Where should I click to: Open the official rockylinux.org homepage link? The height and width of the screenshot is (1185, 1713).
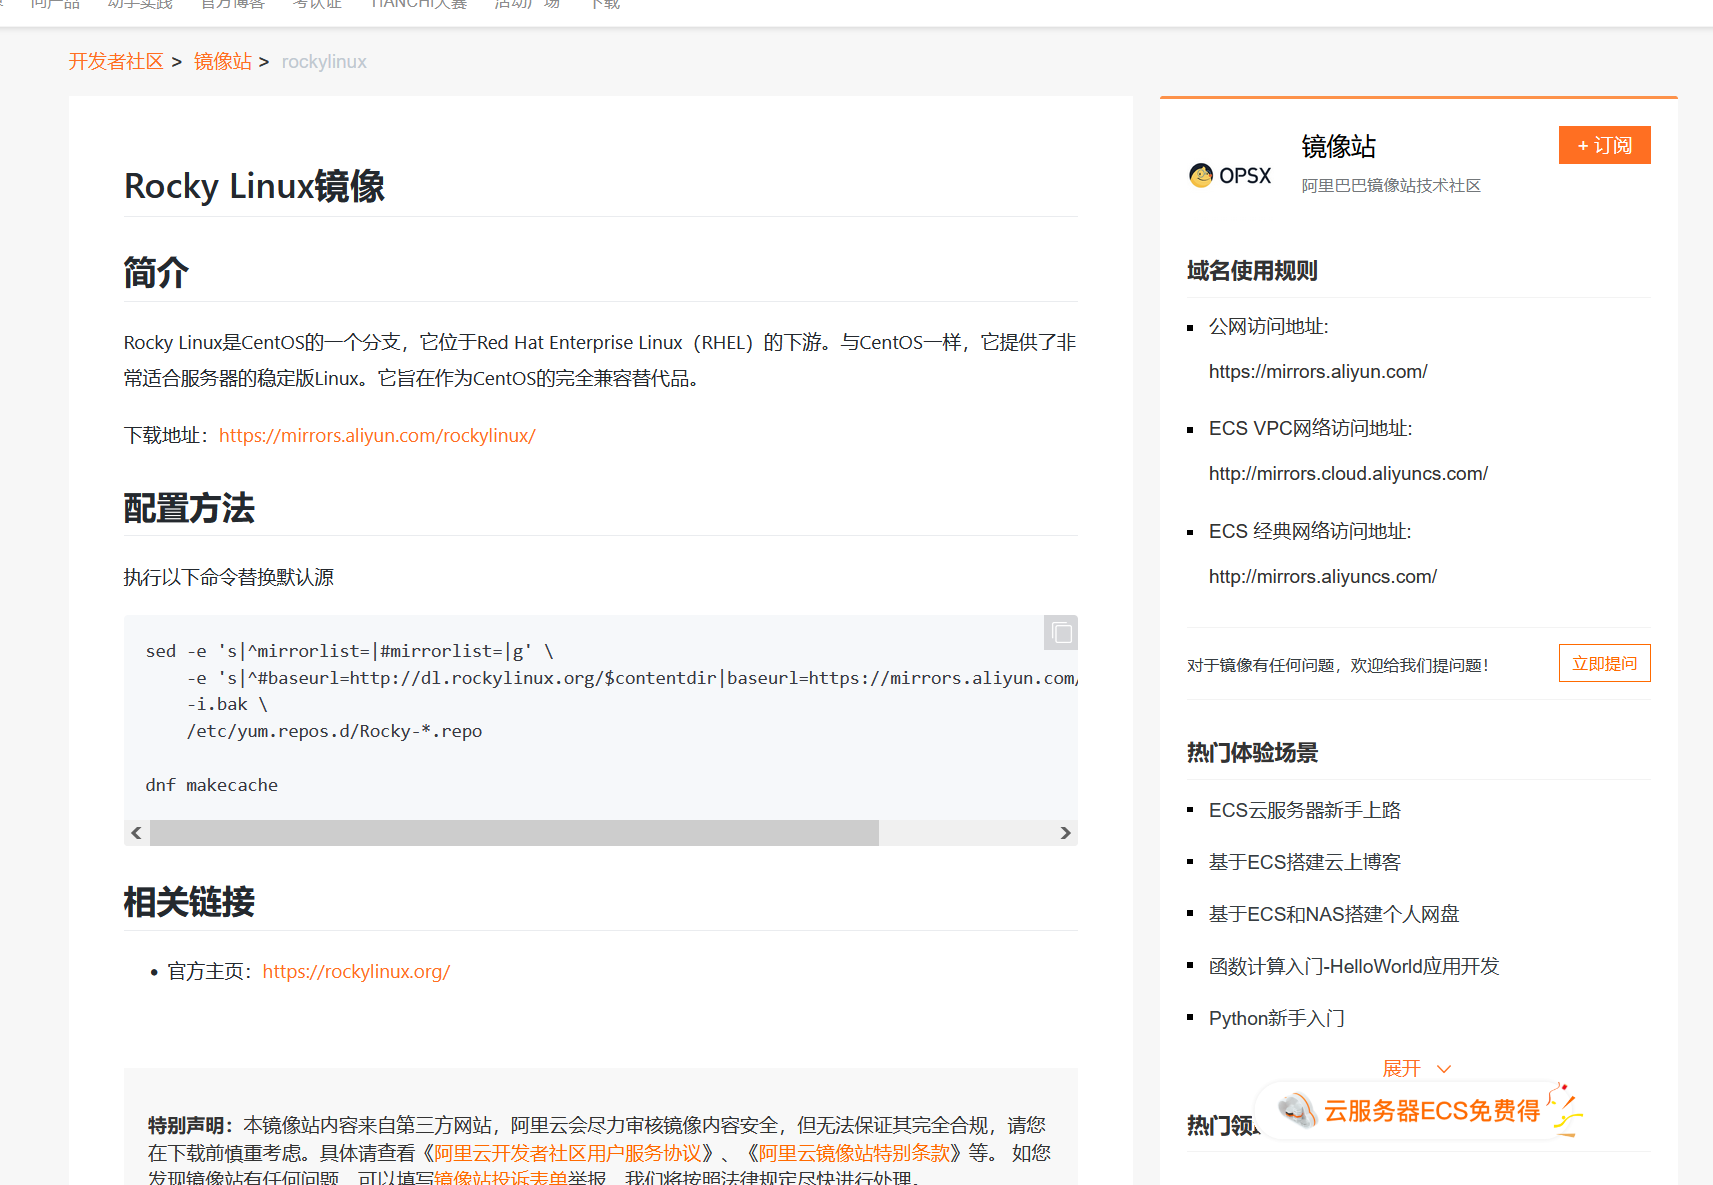[x=356, y=971]
